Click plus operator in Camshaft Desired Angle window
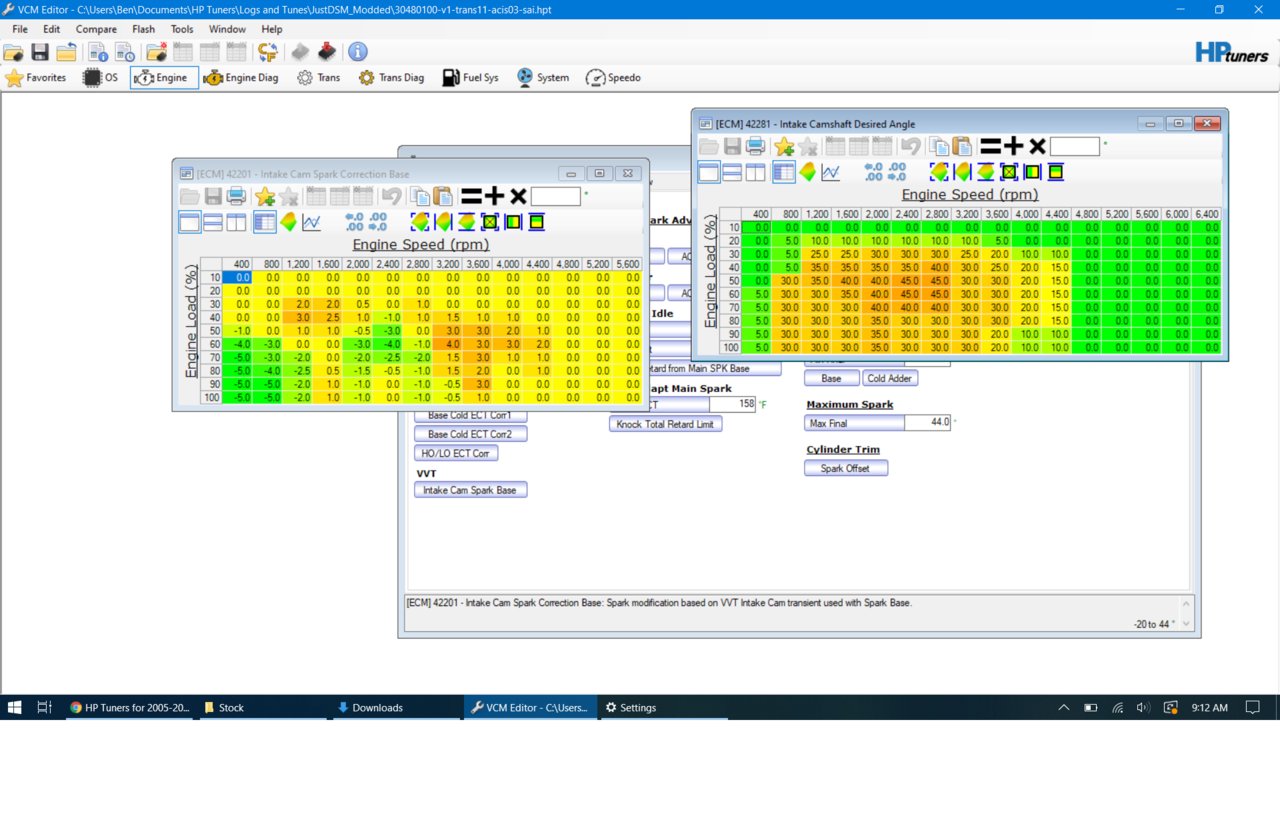This screenshot has width=1280, height=832. coord(1014,146)
